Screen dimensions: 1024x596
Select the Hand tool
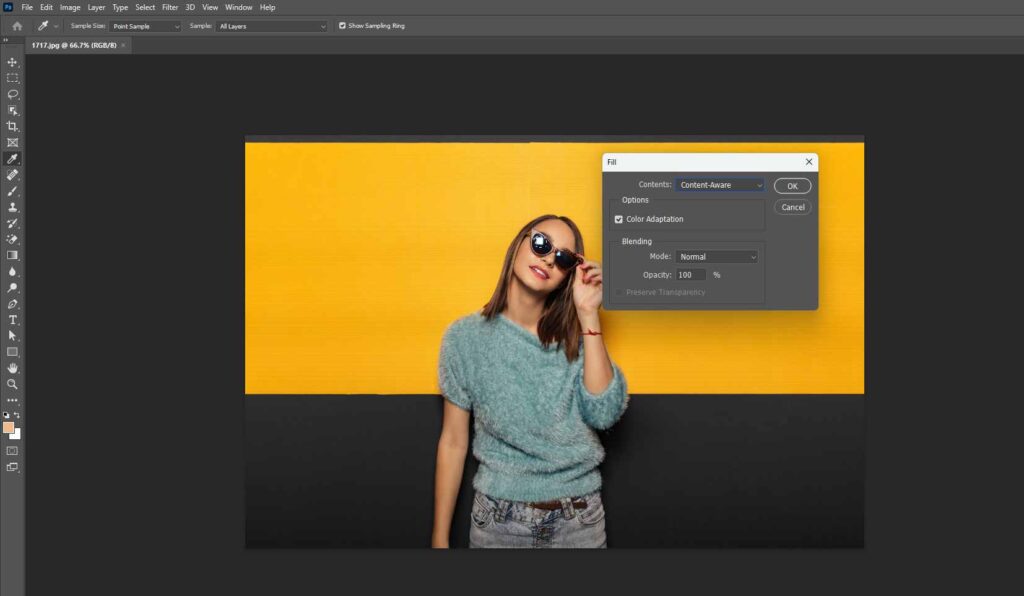coord(12,368)
